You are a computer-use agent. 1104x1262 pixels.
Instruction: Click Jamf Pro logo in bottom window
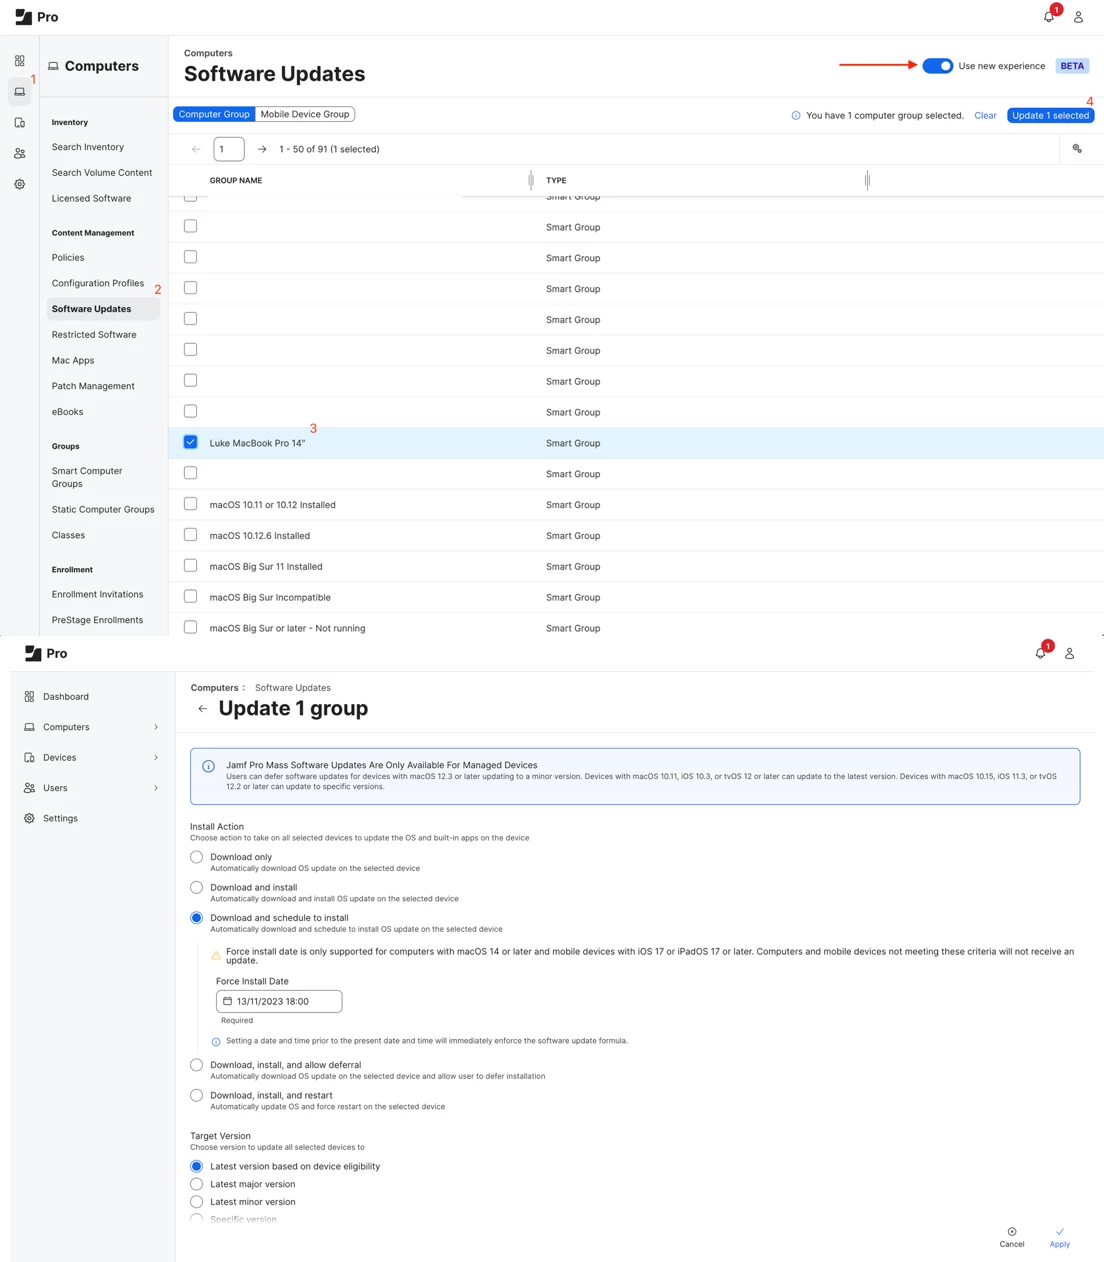tap(45, 653)
